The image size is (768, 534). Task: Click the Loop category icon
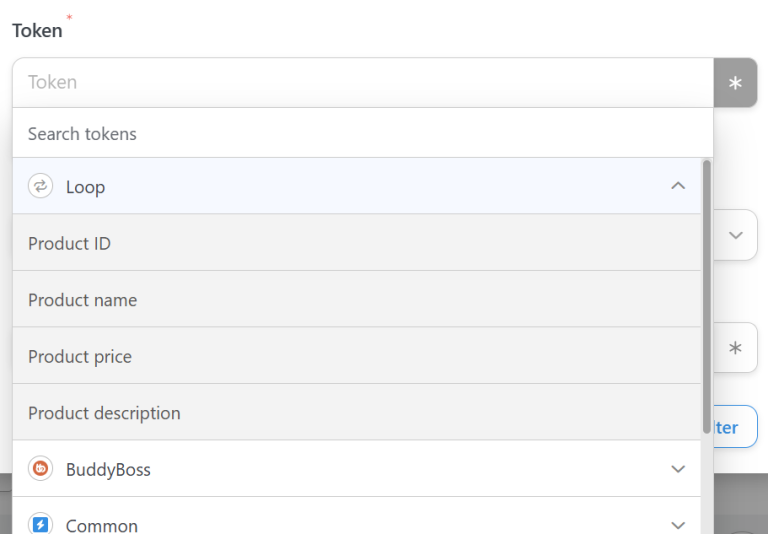click(40, 186)
